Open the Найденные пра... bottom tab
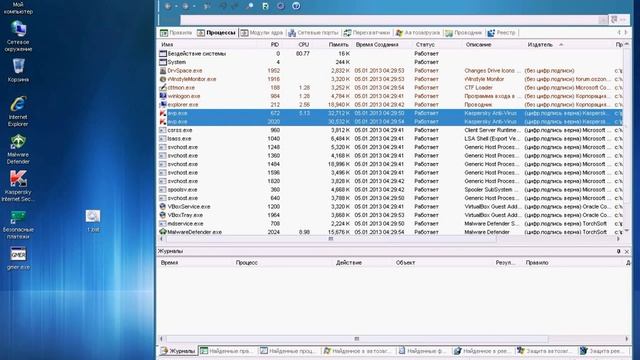This screenshot has width=640, height=360. (228, 351)
